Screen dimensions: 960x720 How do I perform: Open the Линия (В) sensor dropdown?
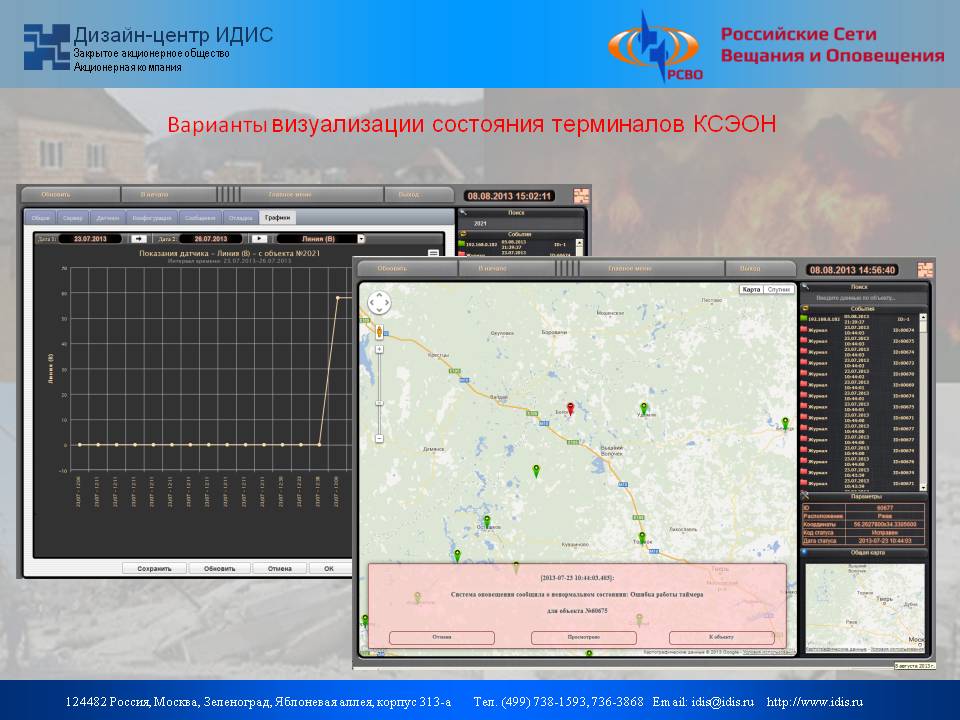(x=361, y=239)
